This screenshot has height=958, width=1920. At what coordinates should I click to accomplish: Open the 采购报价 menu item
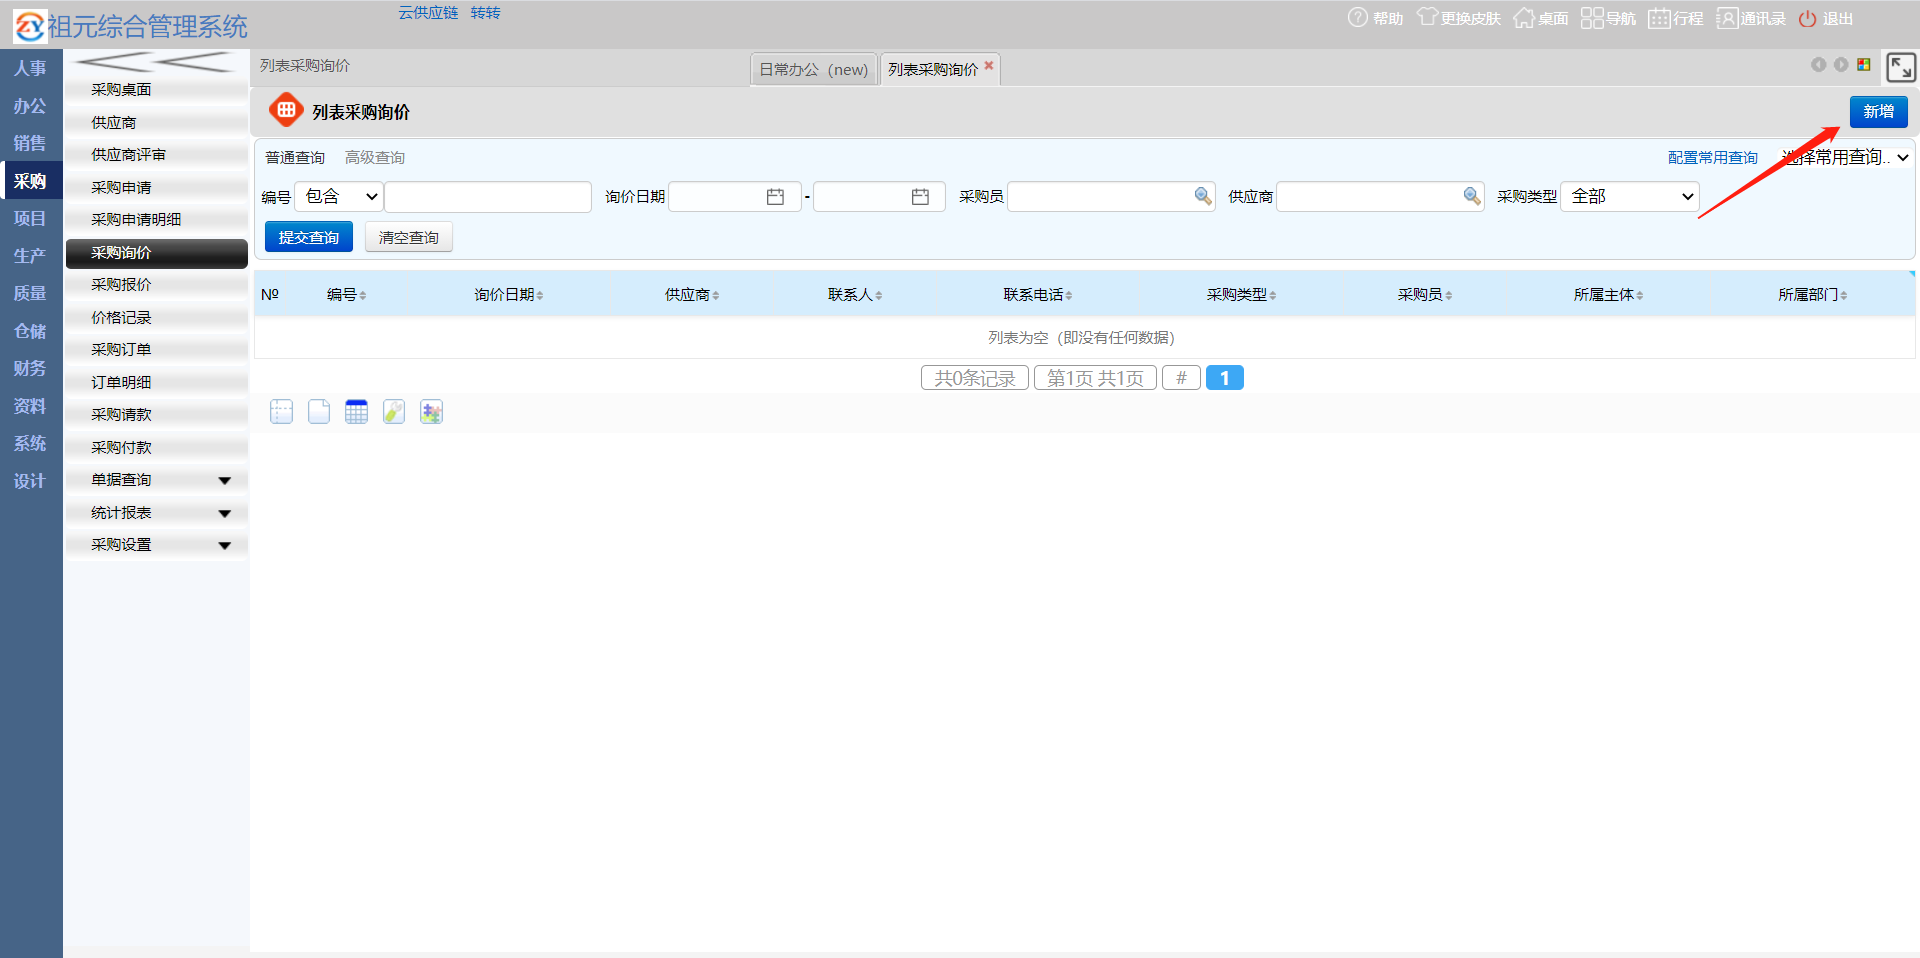[157, 285]
